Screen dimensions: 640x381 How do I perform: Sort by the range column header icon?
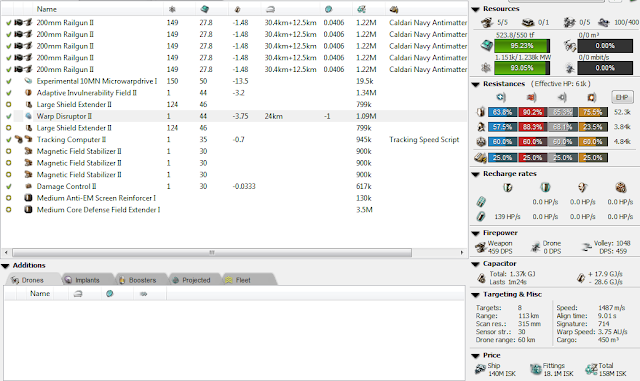pos(270,9)
